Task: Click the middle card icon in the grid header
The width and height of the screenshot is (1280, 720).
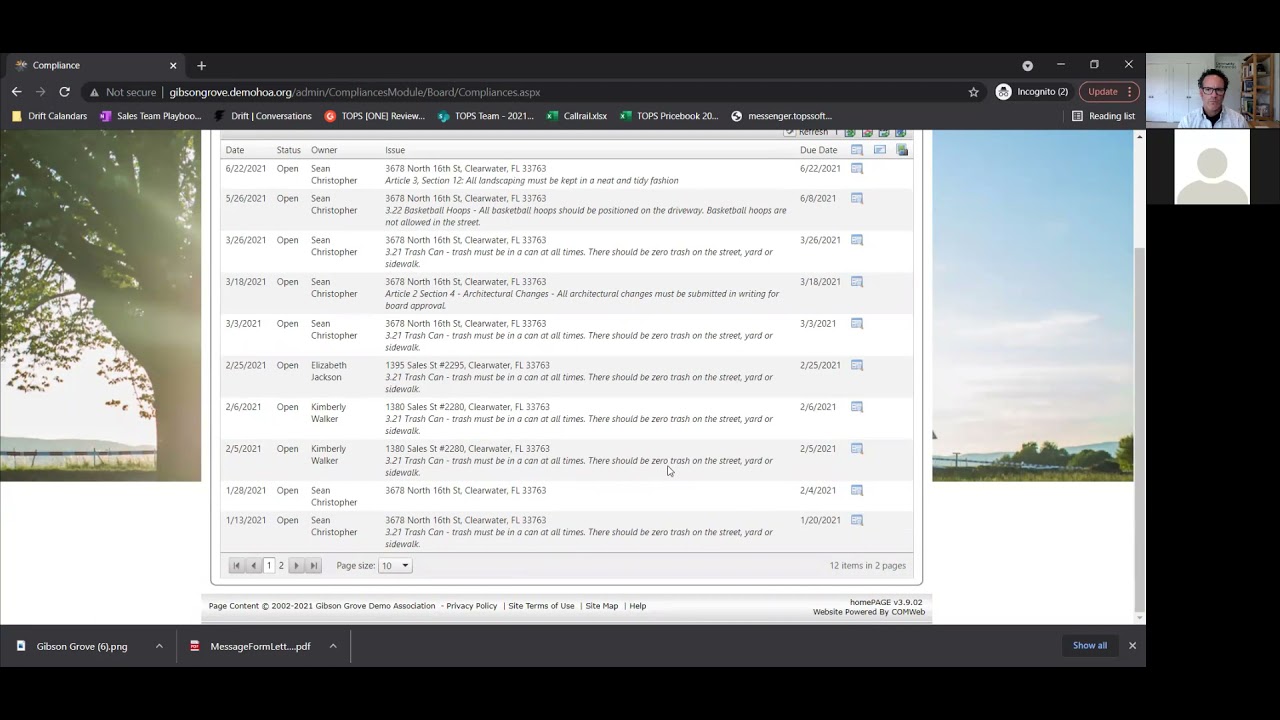Action: pyautogui.click(x=880, y=150)
